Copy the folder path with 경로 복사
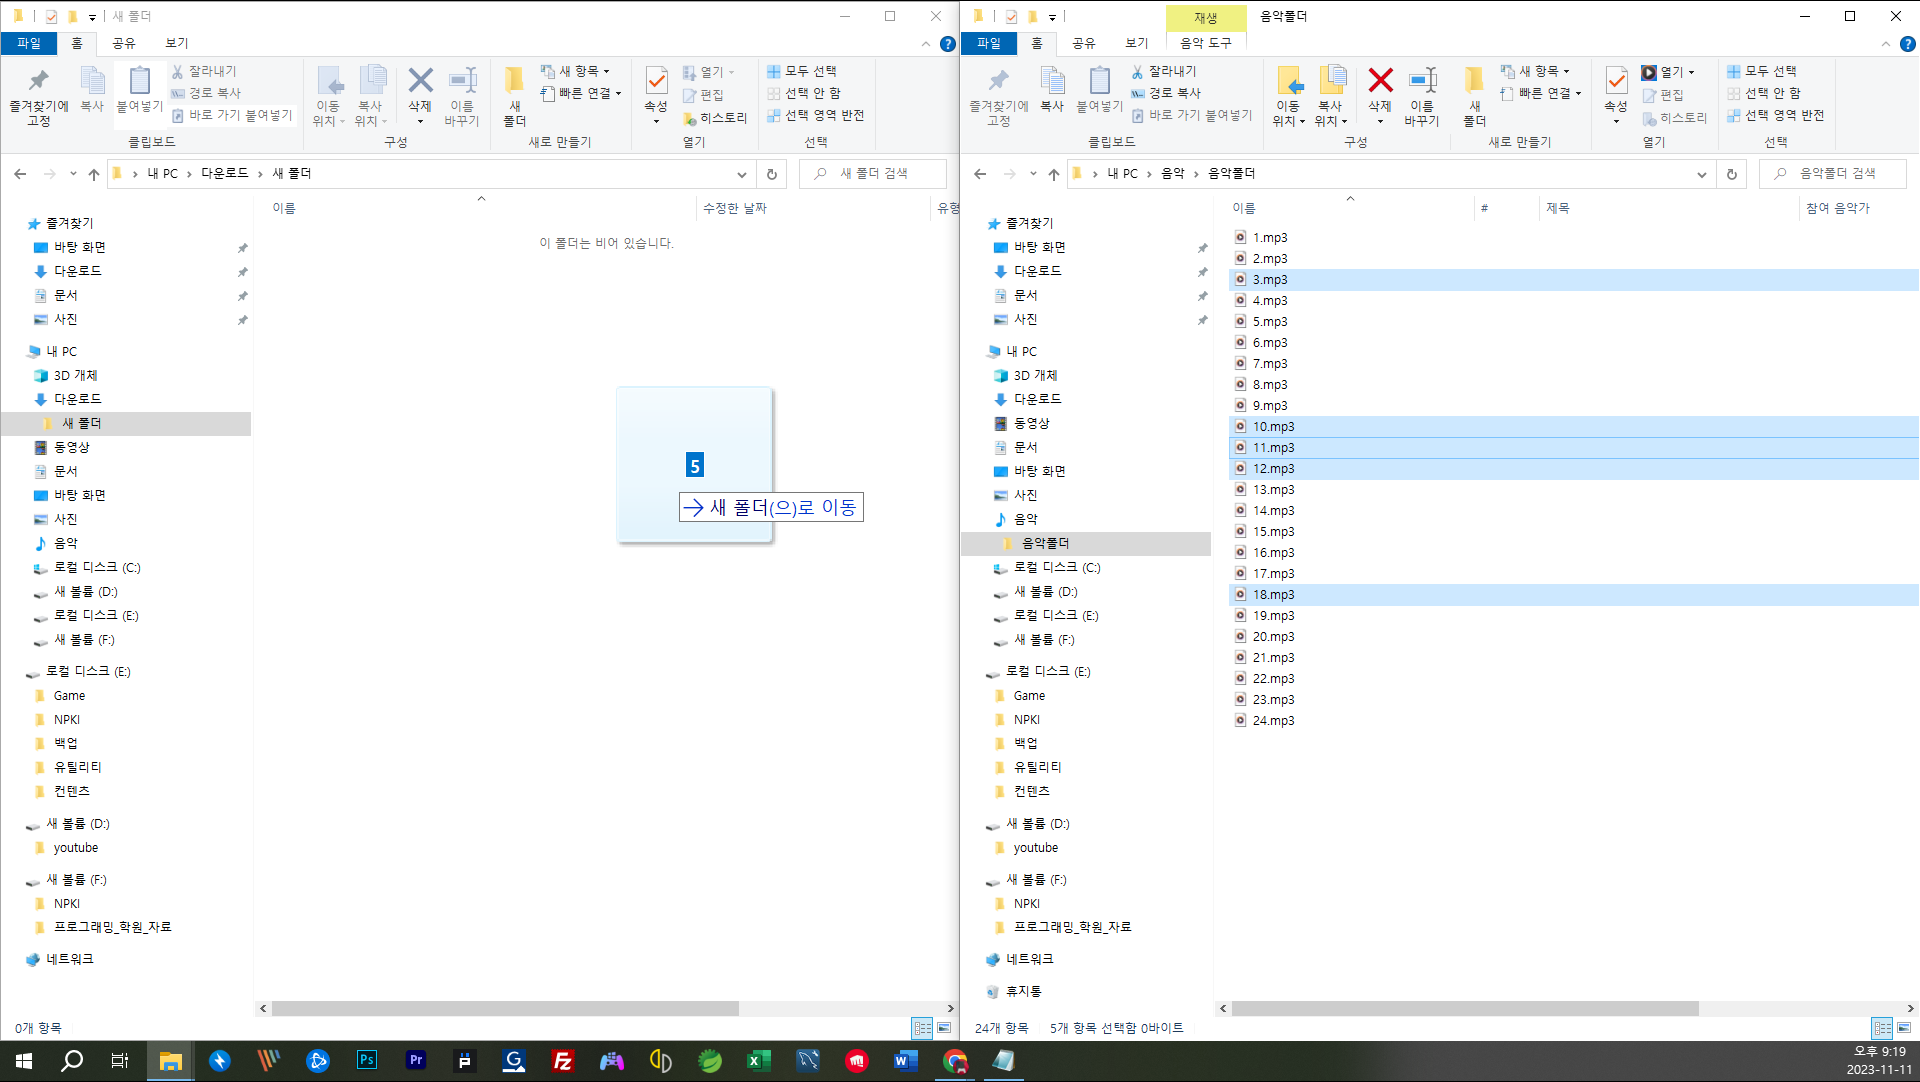Screen dimensions: 1920x1082 point(1173,93)
